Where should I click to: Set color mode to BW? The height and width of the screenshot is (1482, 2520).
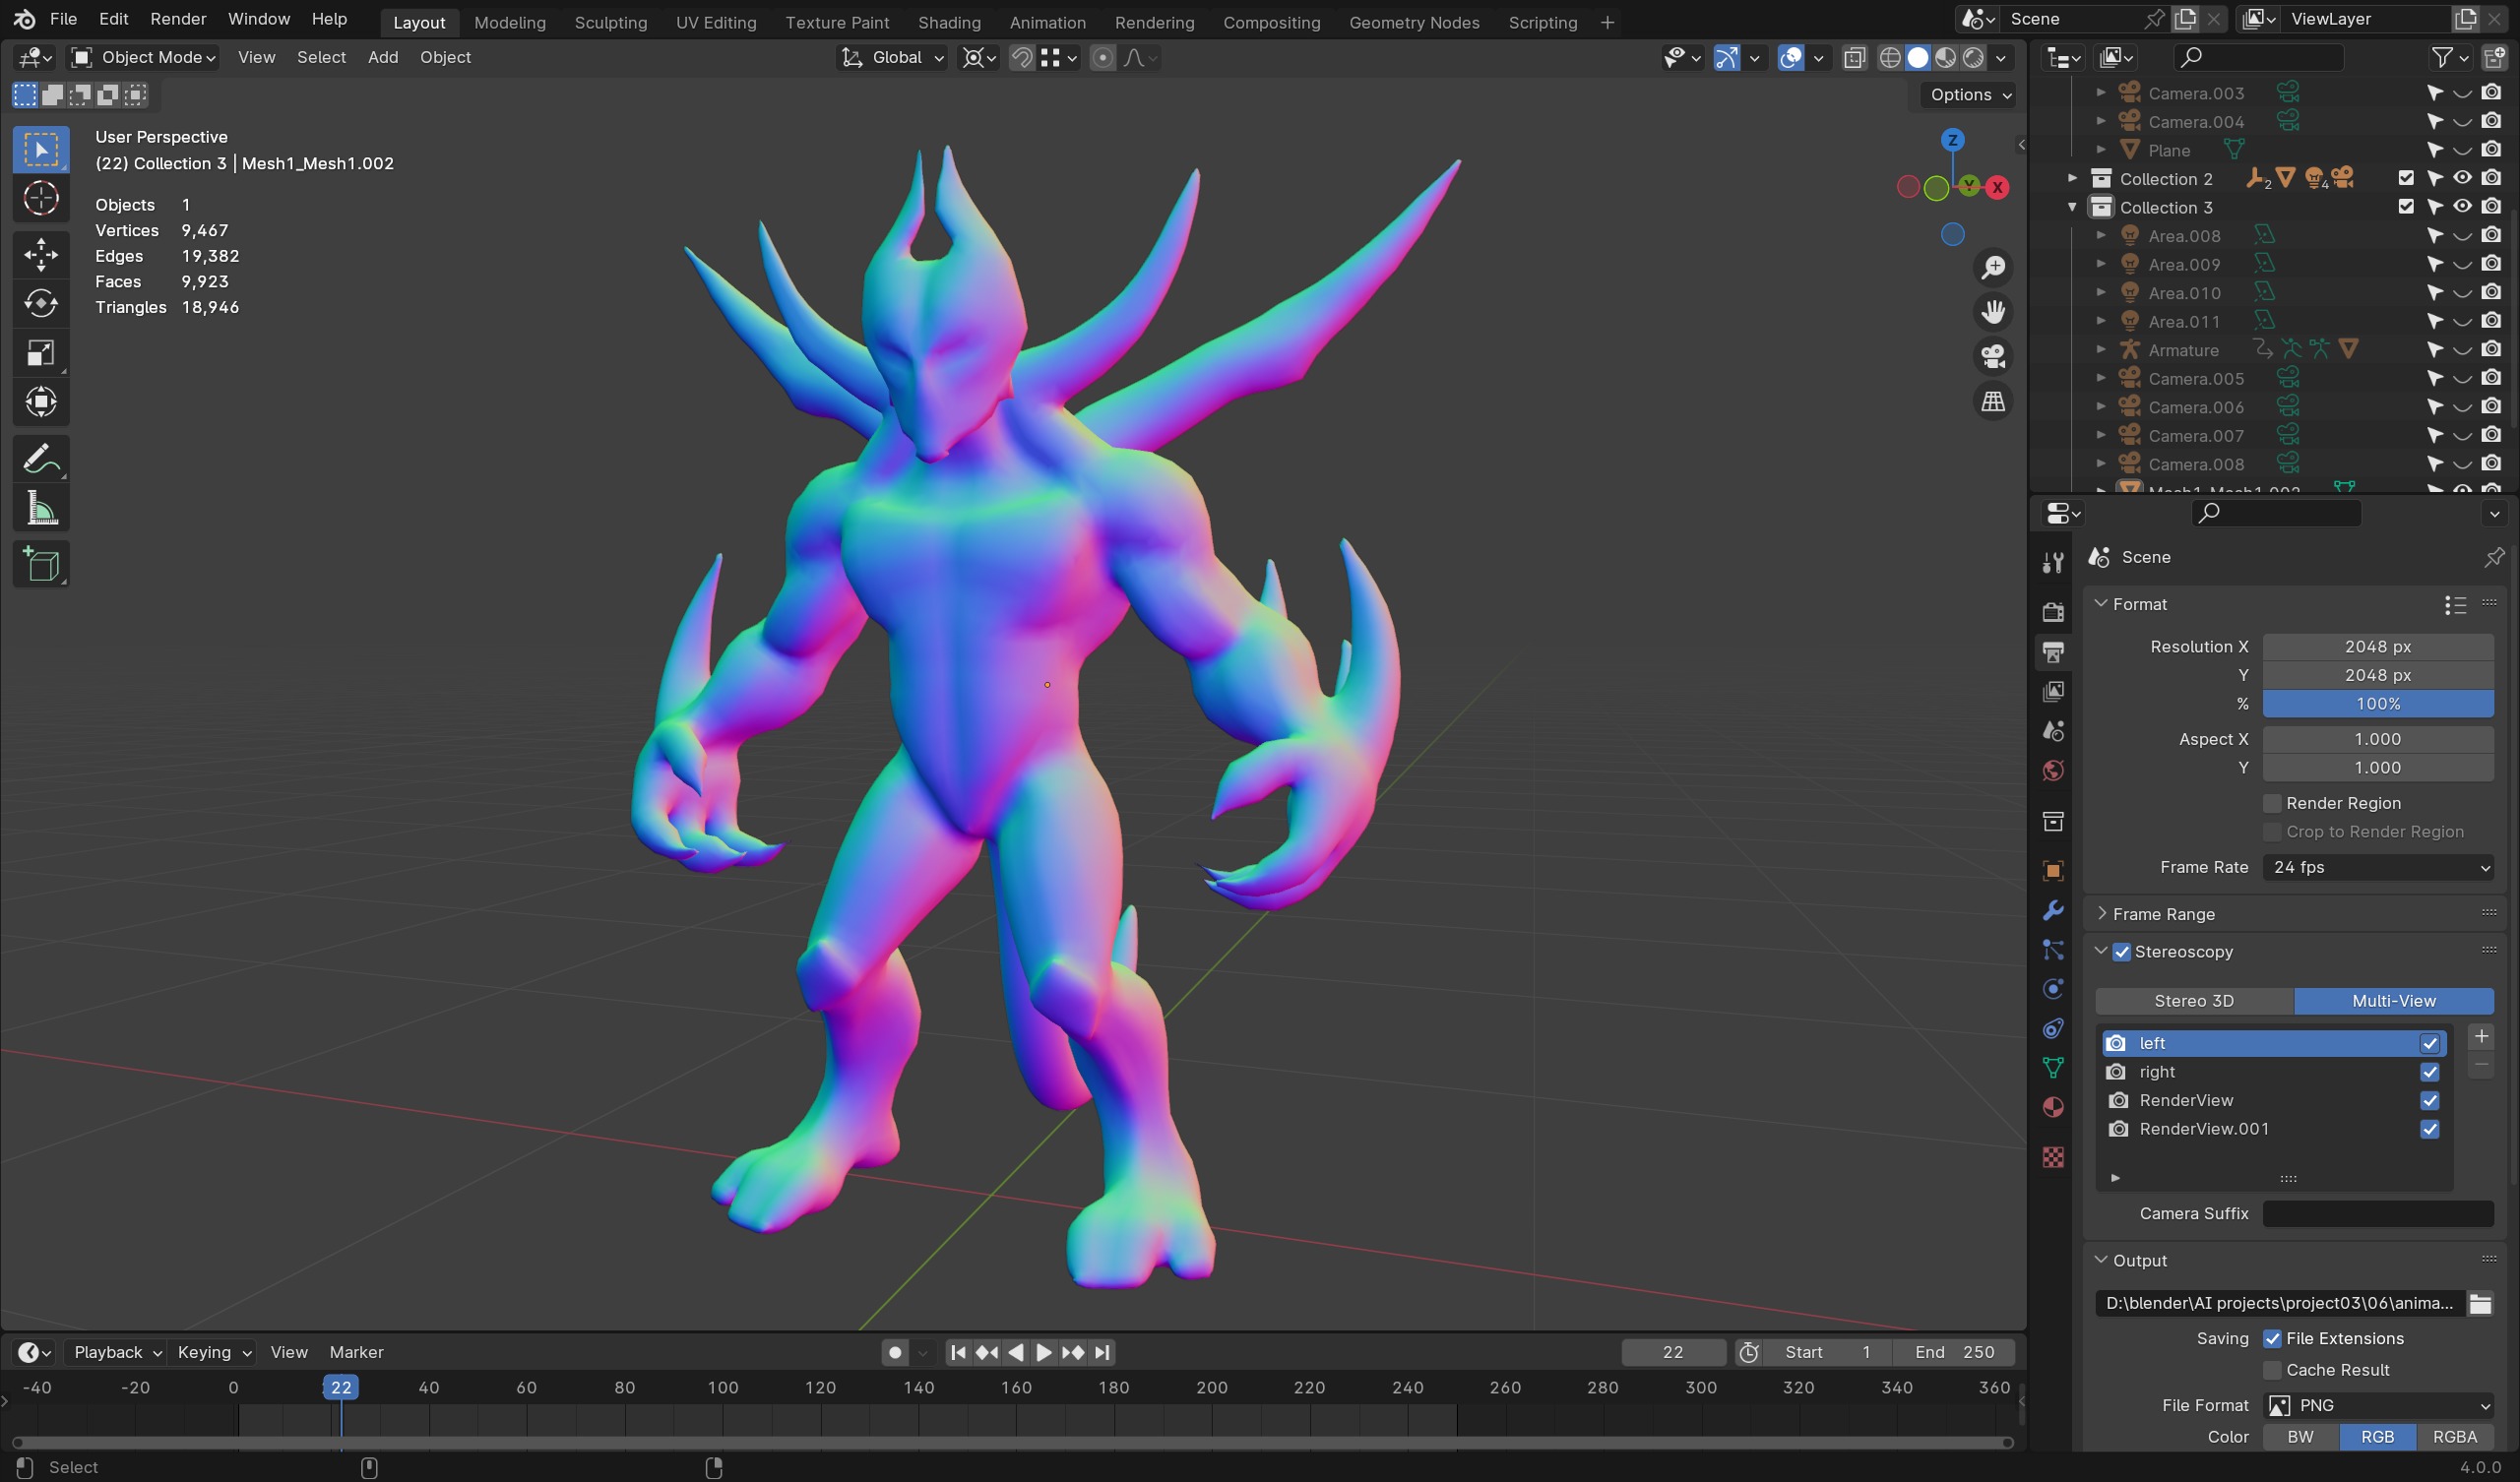tap(2301, 1437)
